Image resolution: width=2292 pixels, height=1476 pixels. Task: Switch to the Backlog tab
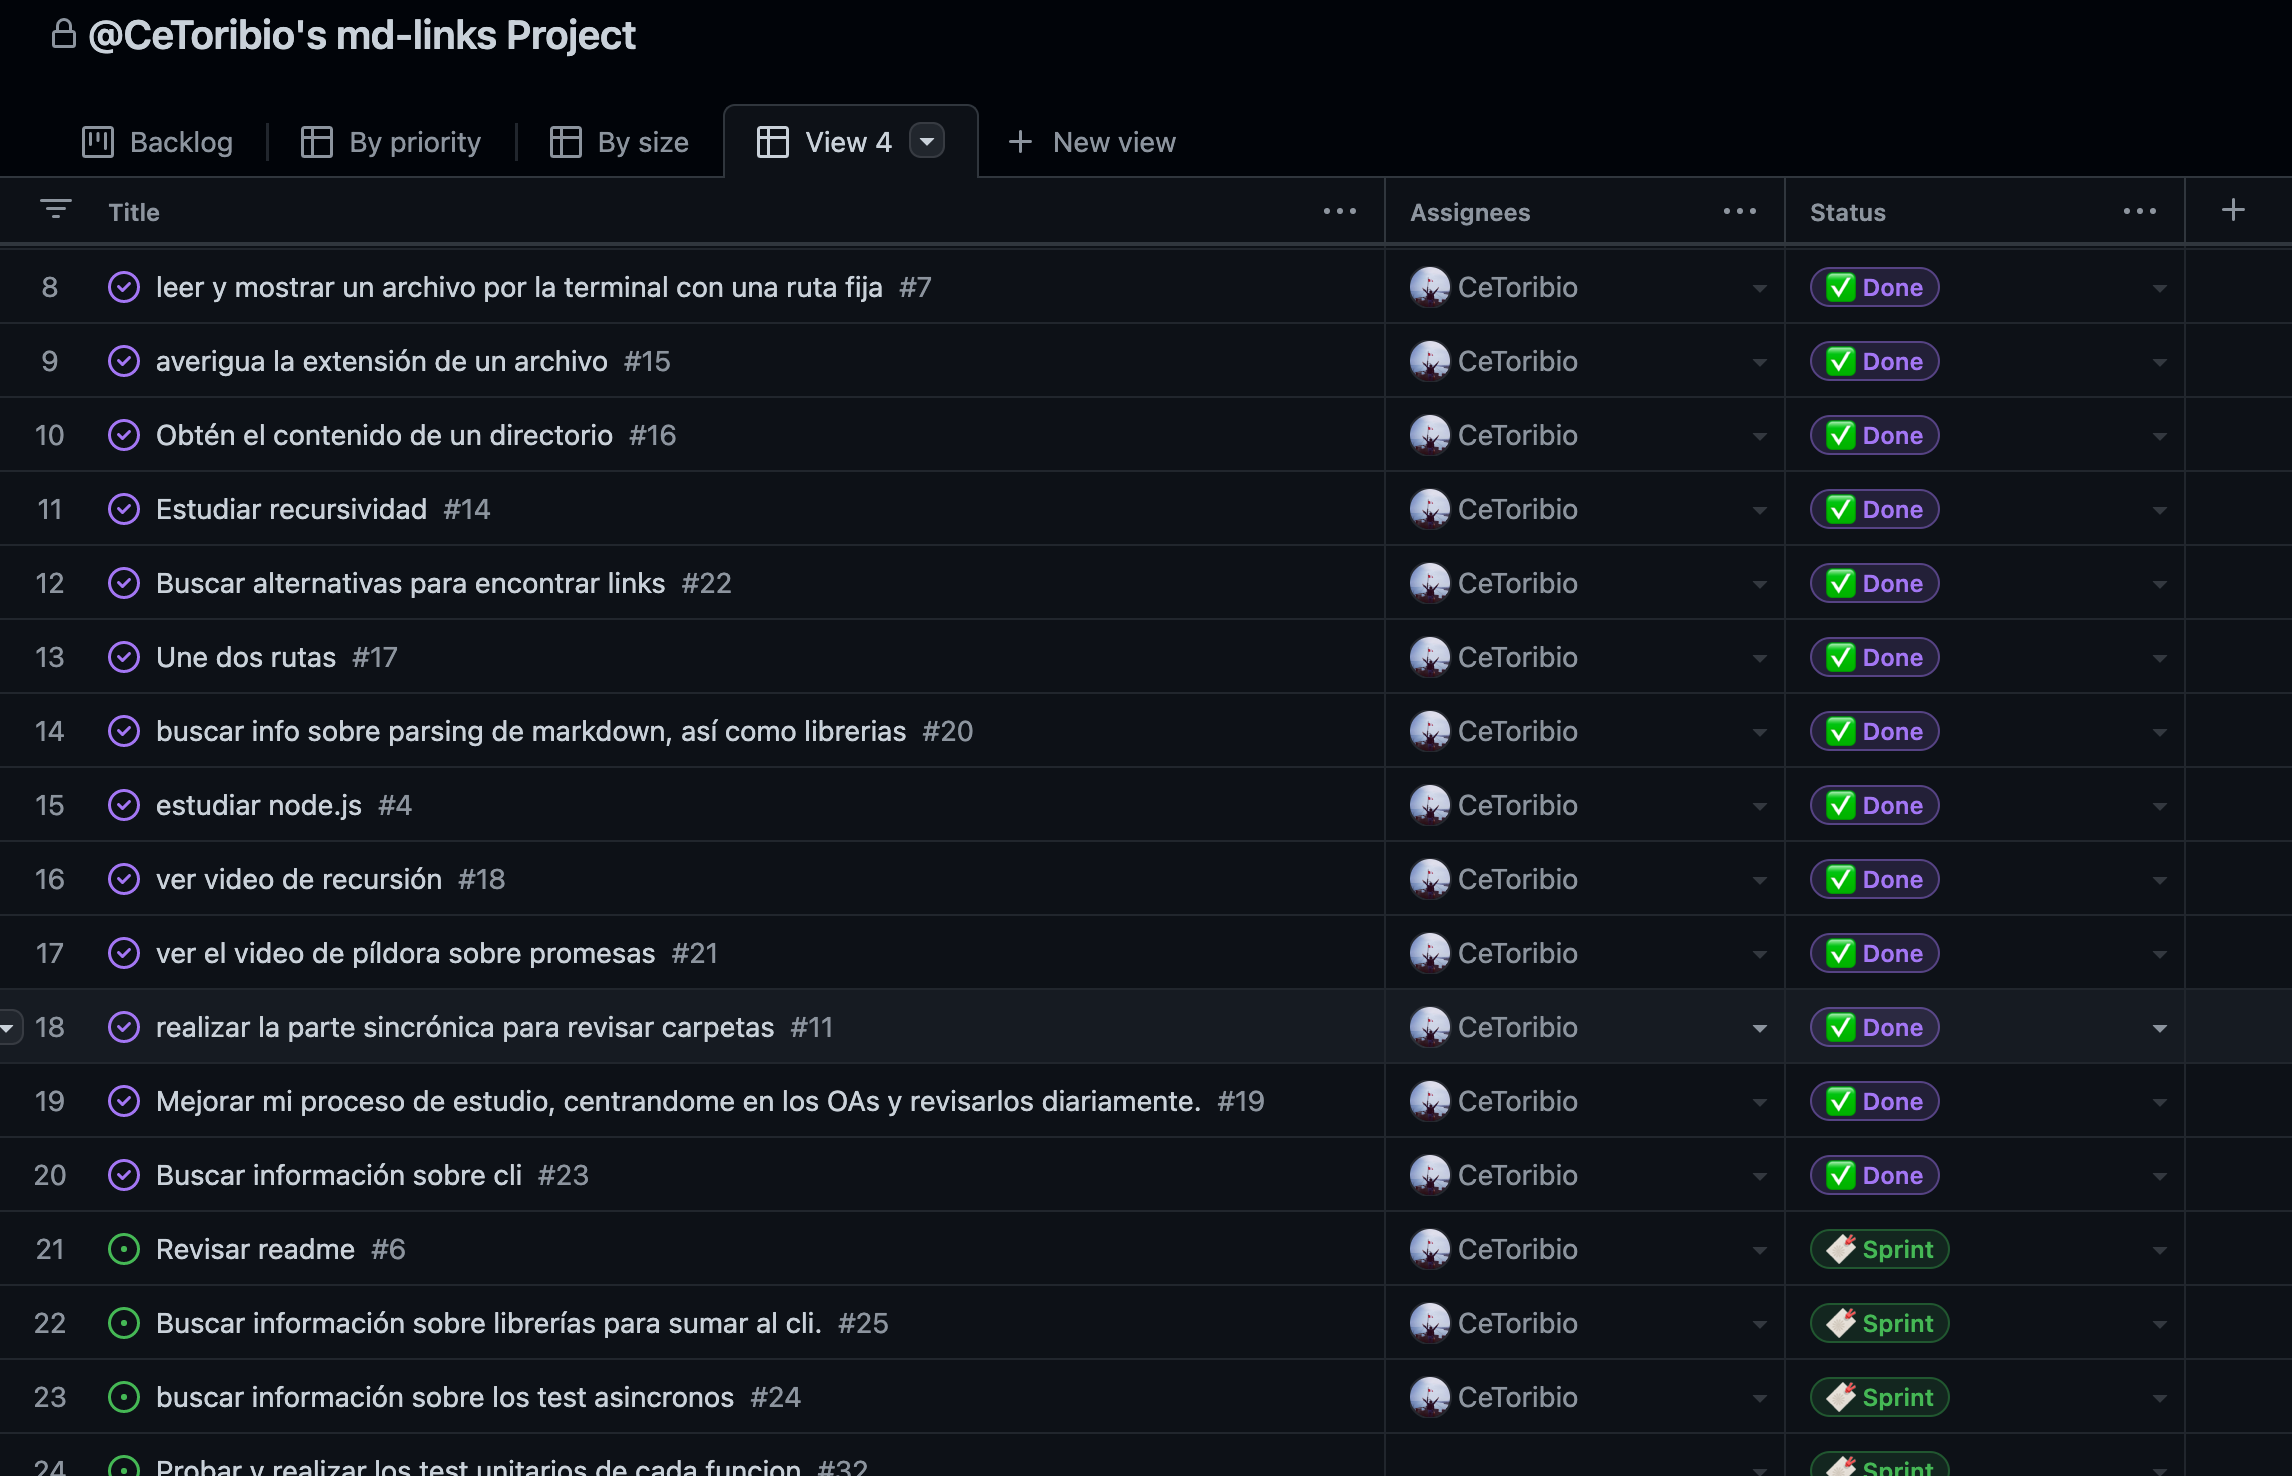157,142
